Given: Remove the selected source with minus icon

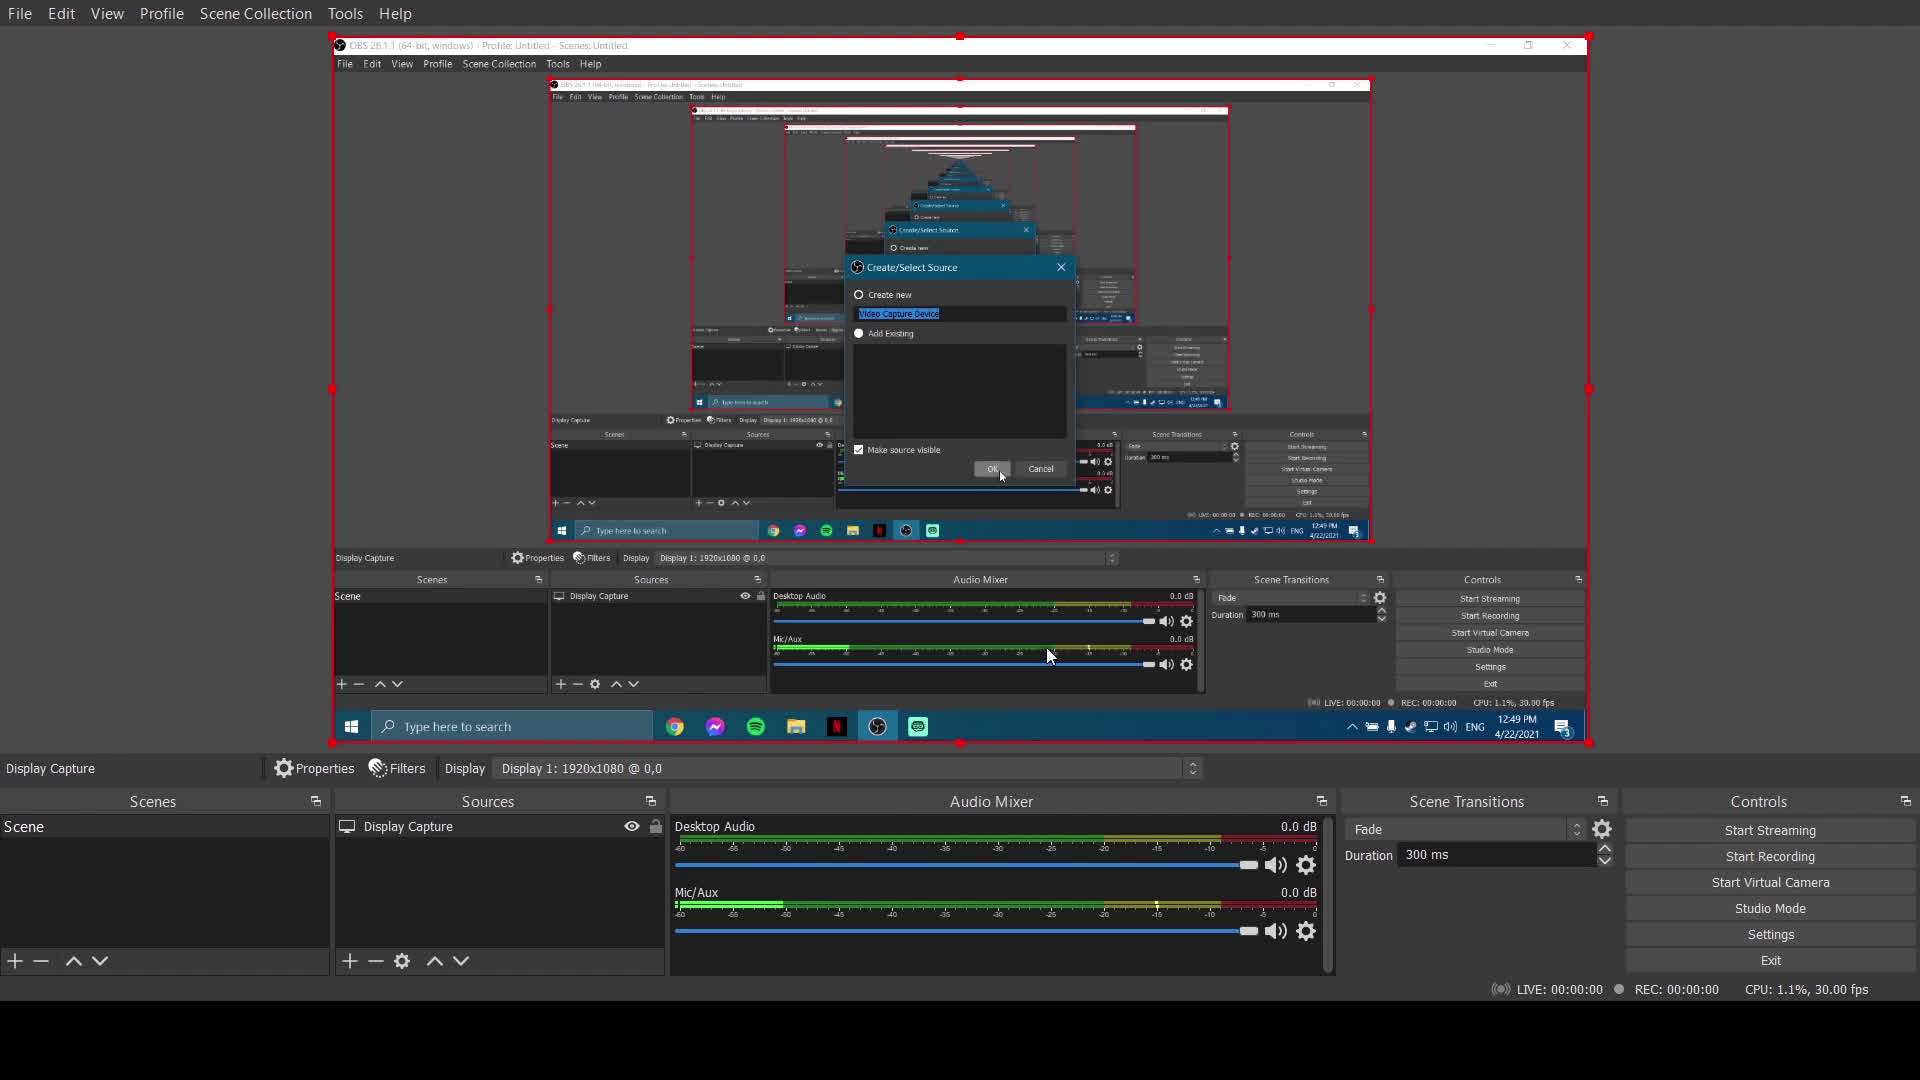Looking at the screenshot, I should coord(376,961).
